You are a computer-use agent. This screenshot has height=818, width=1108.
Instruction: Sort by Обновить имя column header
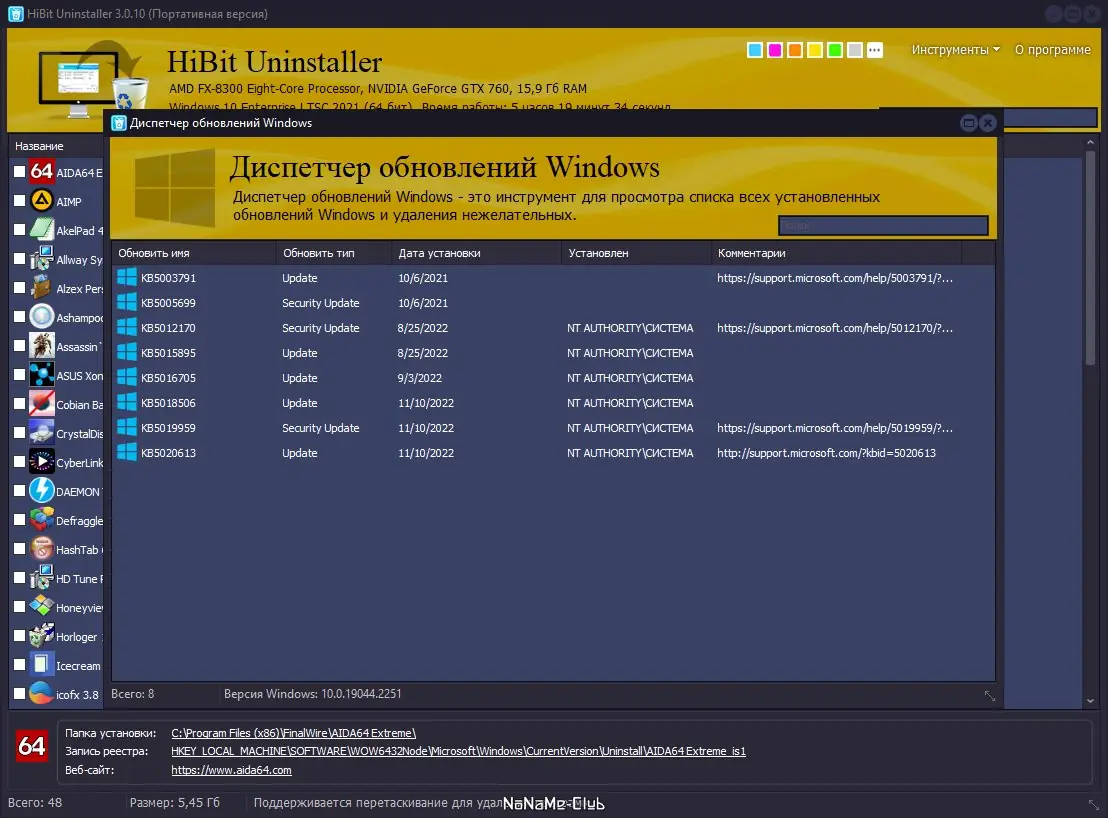tap(194, 253)
